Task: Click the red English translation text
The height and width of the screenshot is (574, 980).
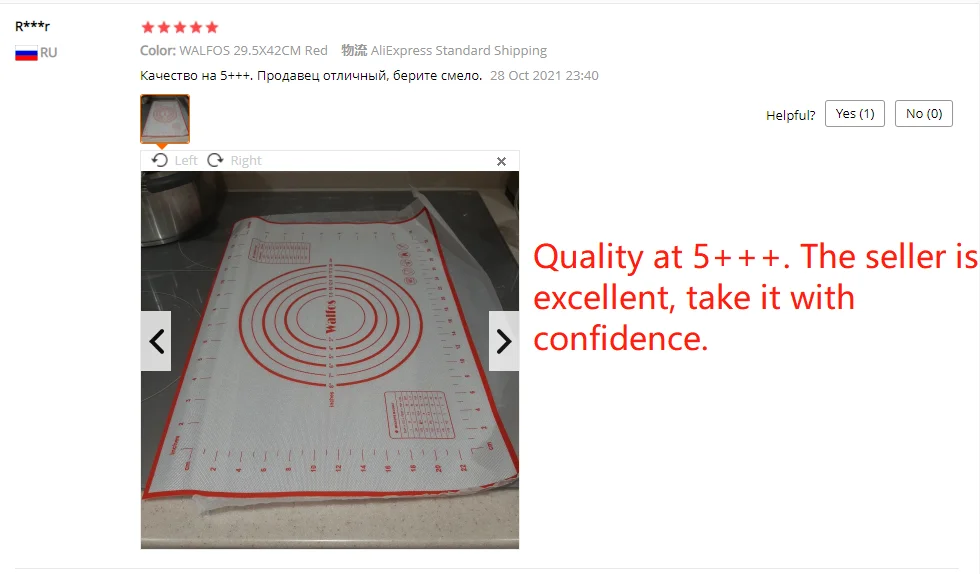Action: [756, 298]
